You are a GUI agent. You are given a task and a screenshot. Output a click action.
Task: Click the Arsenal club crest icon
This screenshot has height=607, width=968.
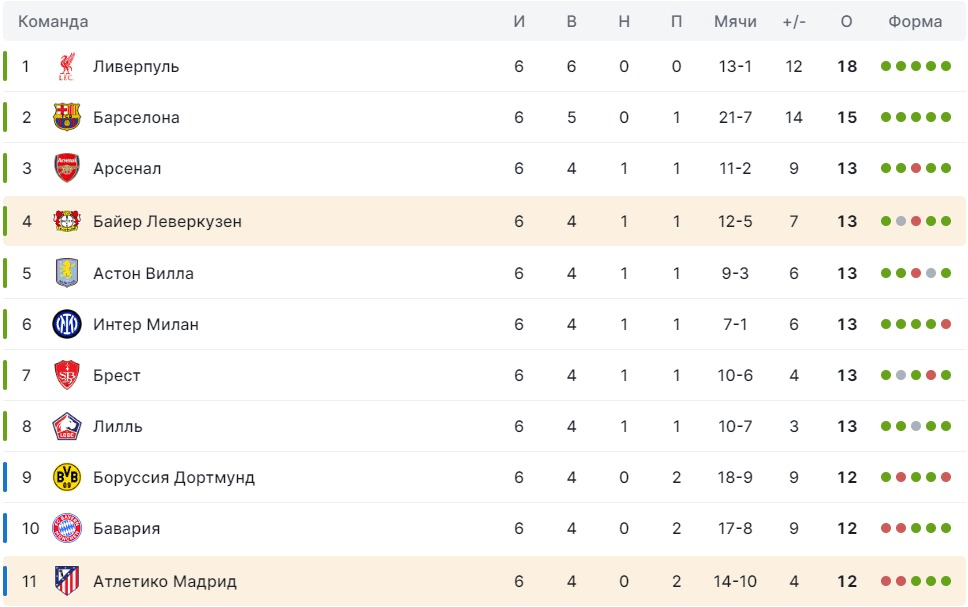[x=67, y=169]
